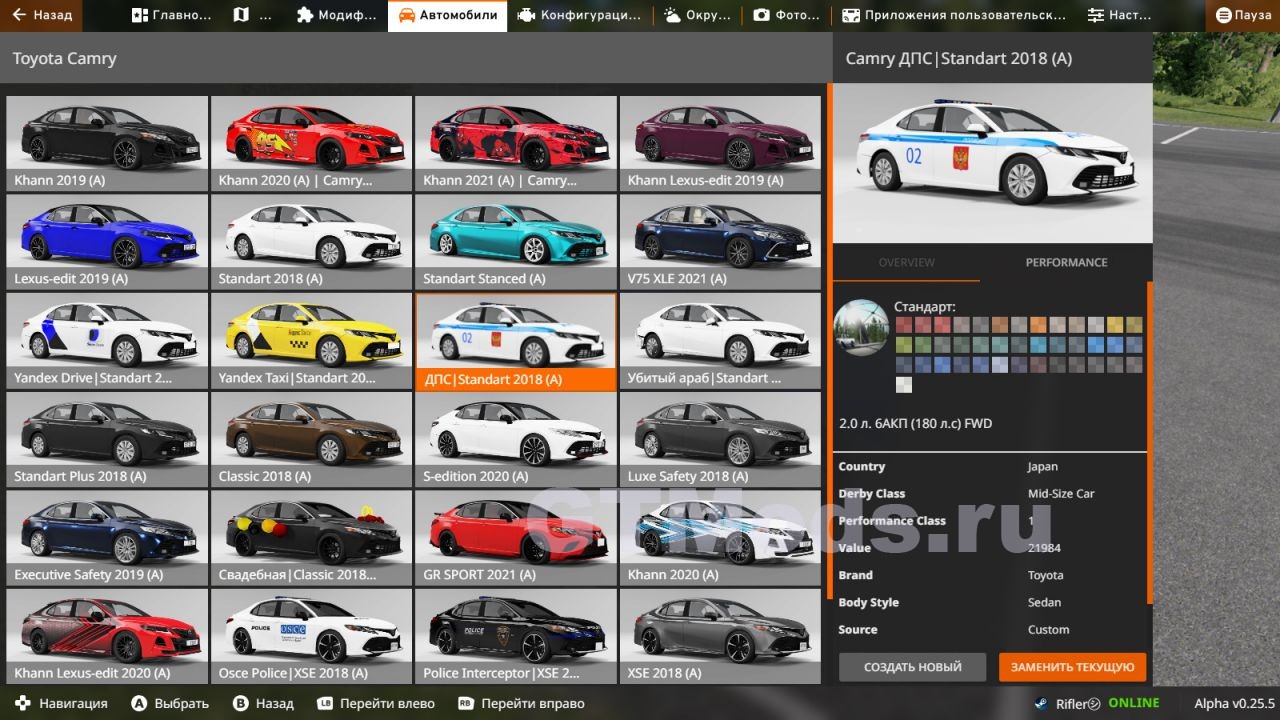Select Yandex Drive|Standart configuration
This screenshot has width=1280, height=720.
pos(107,341)
